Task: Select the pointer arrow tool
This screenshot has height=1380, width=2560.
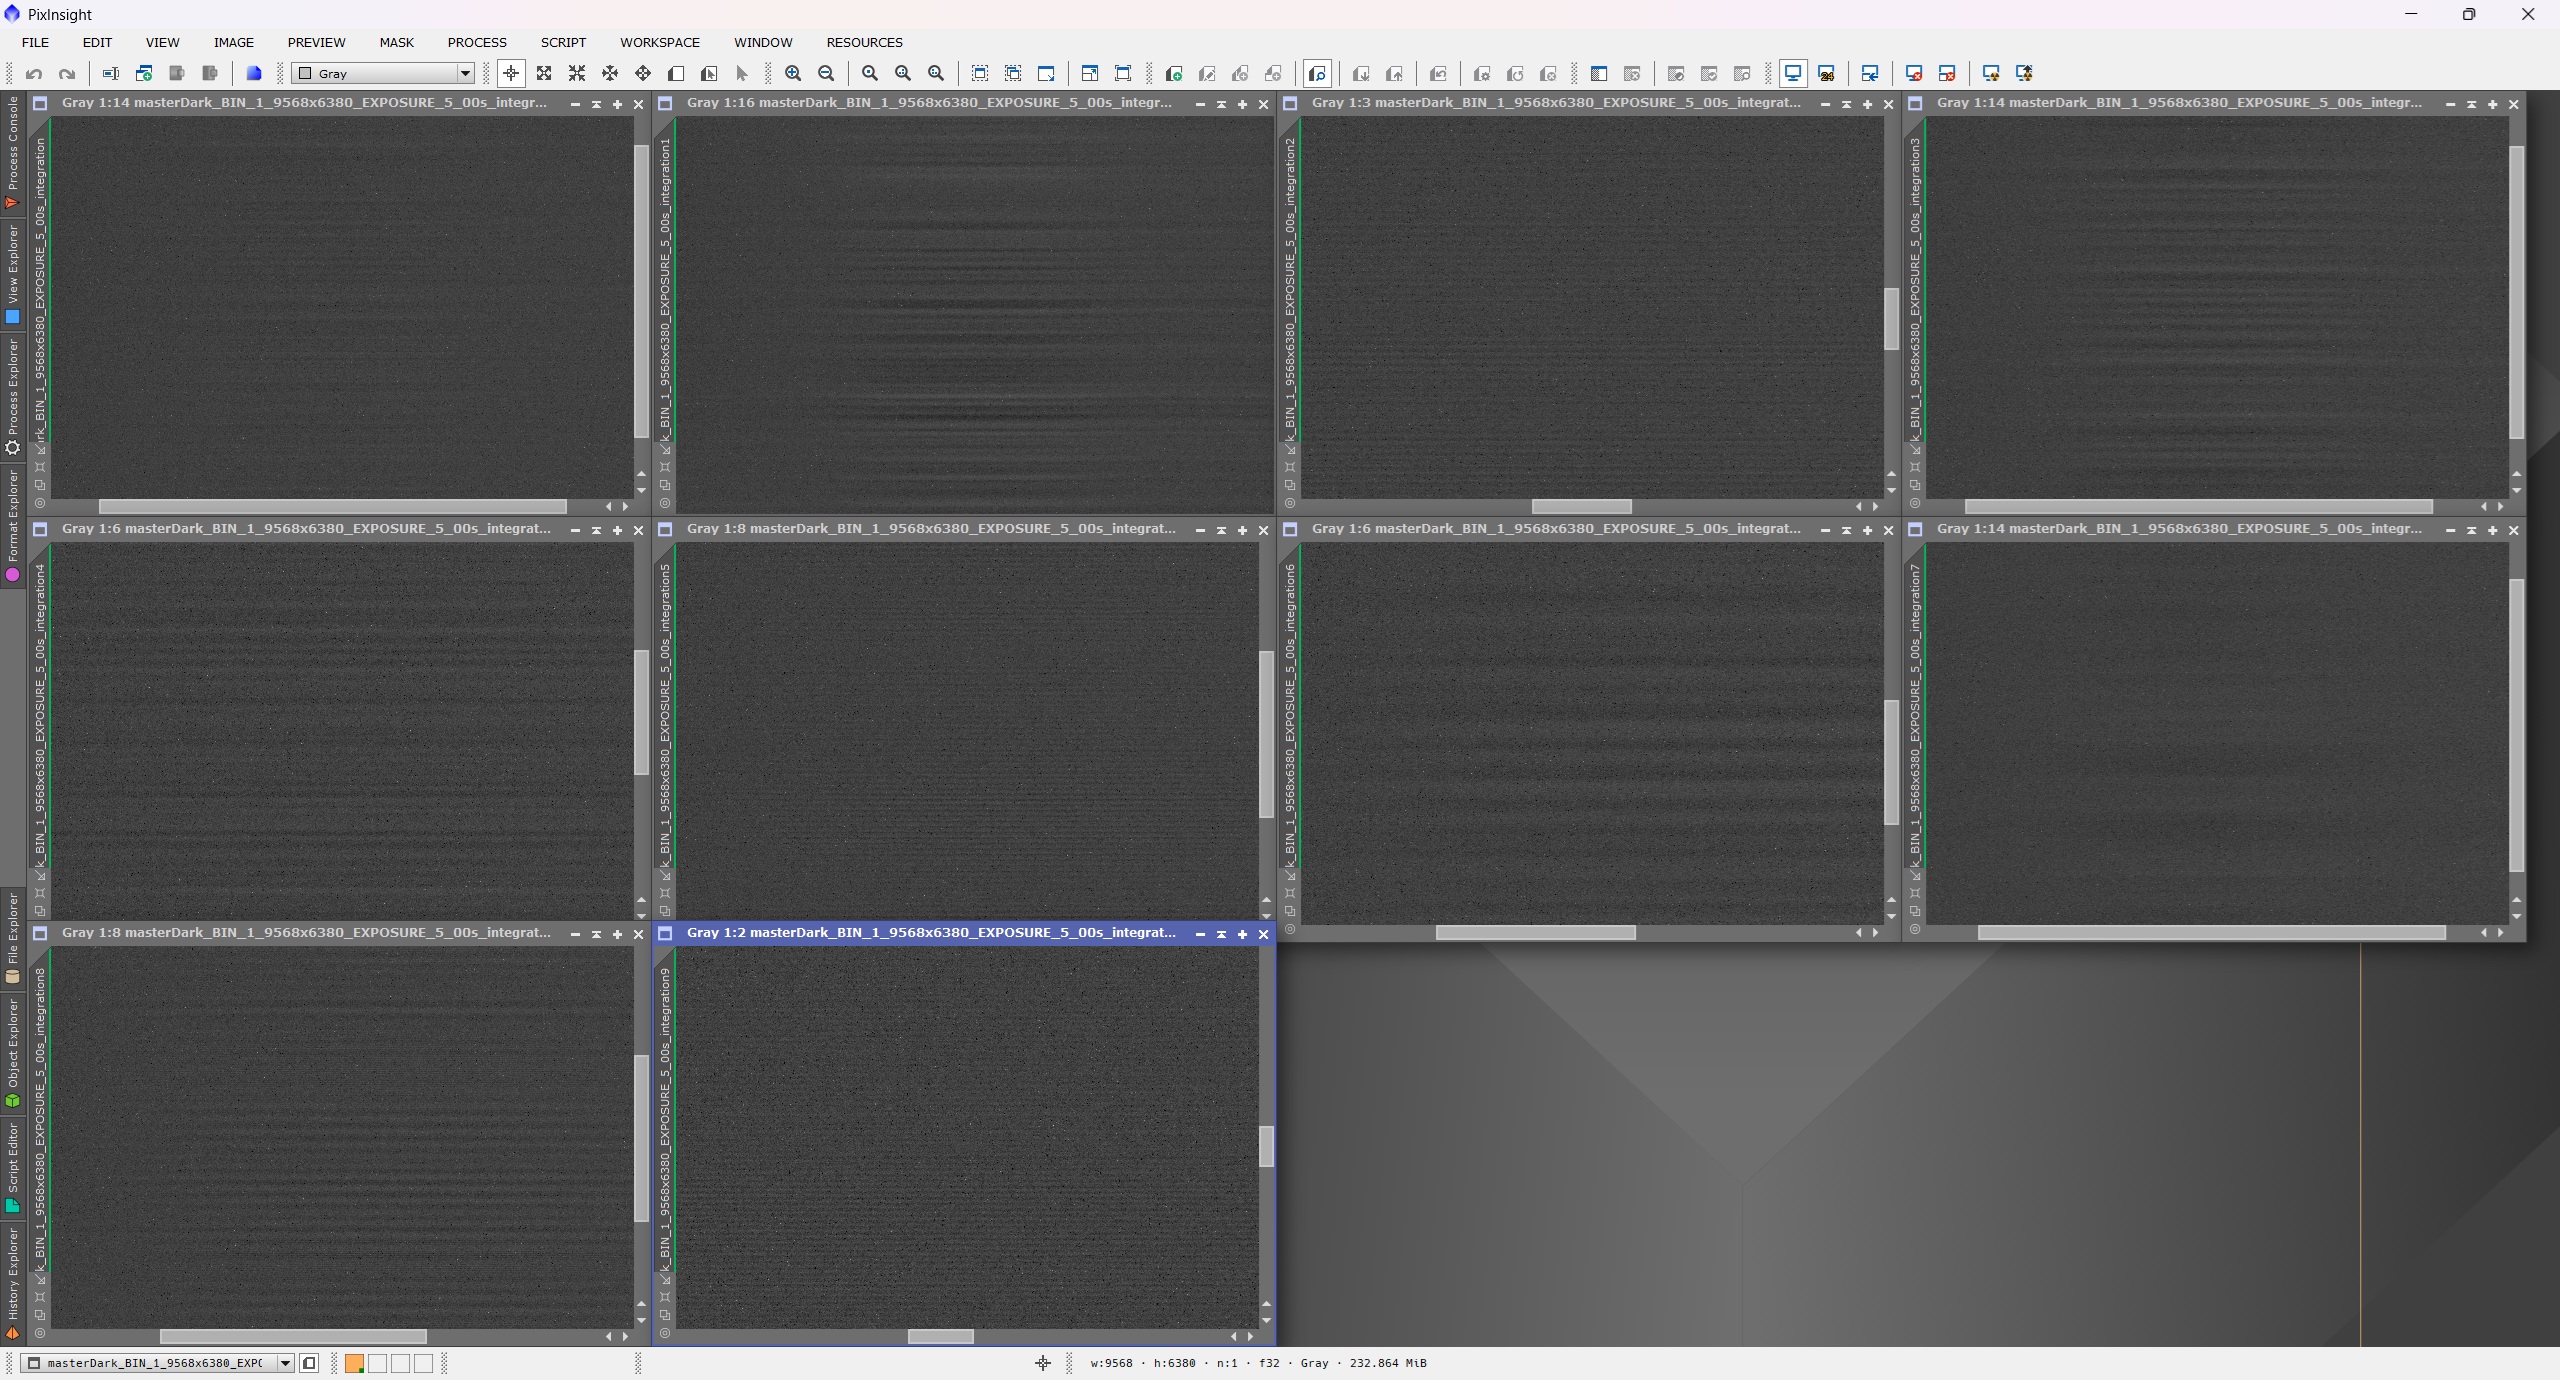Action: pos(742,73)
